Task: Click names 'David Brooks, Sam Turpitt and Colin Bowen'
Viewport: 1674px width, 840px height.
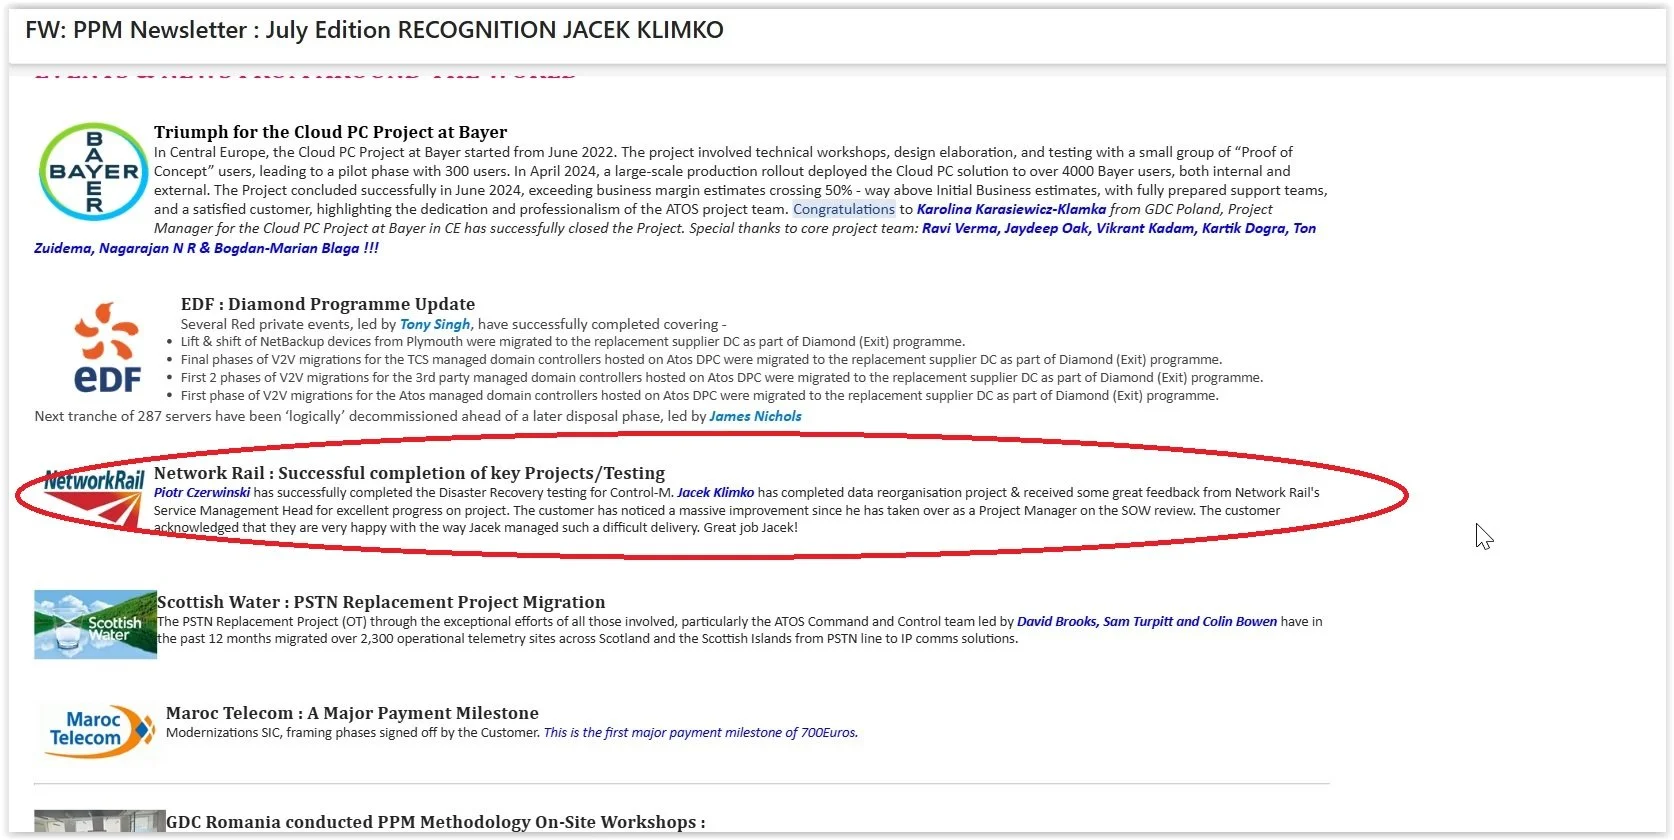Action: click(x=1147, y=621)
